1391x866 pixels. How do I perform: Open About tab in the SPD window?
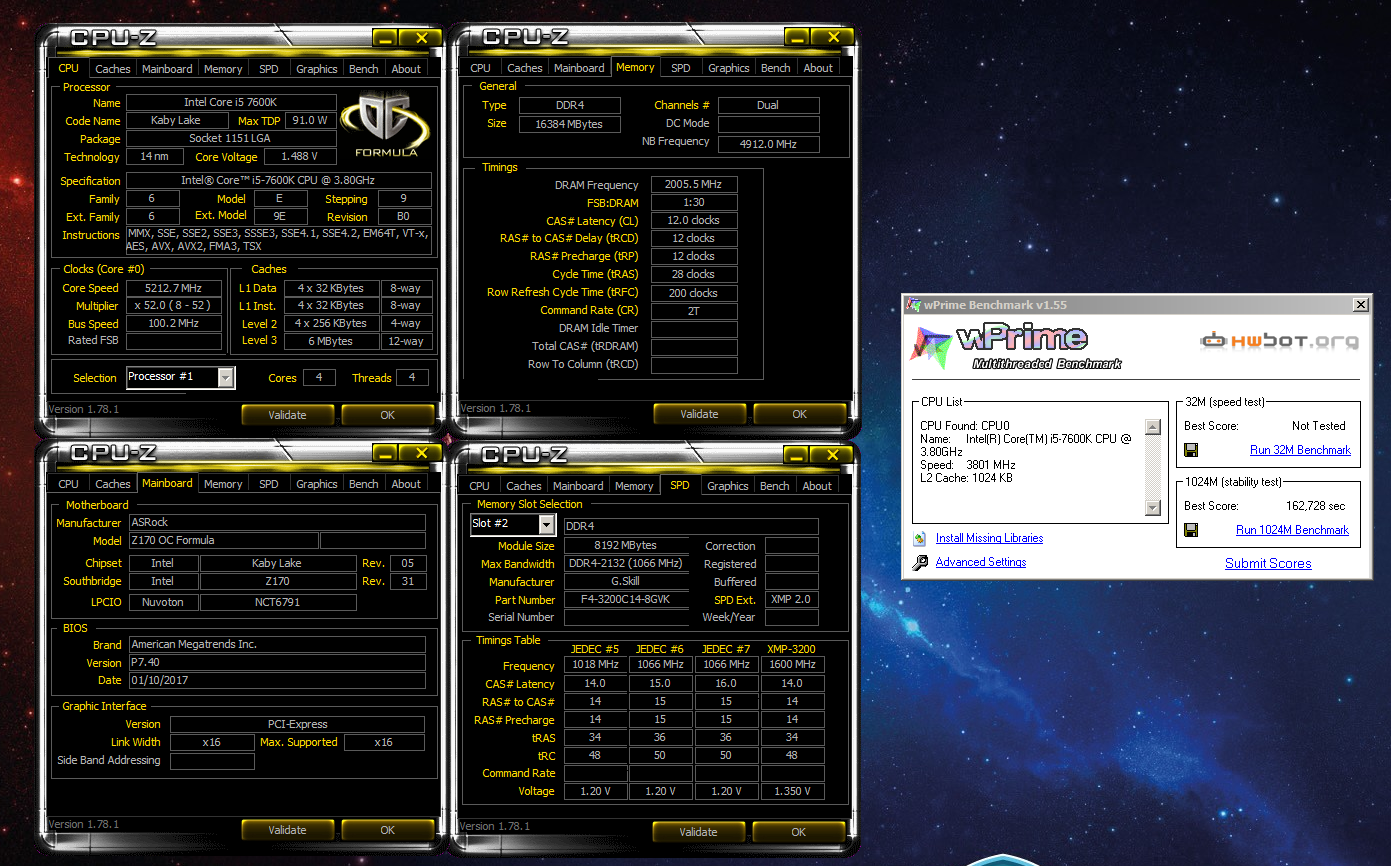coord(817,486)
